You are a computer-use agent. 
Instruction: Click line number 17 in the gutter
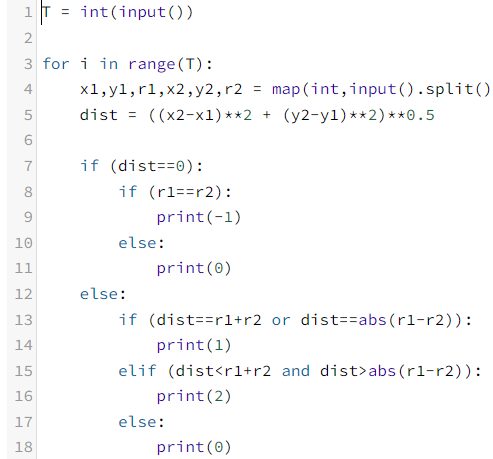(24, 422)
